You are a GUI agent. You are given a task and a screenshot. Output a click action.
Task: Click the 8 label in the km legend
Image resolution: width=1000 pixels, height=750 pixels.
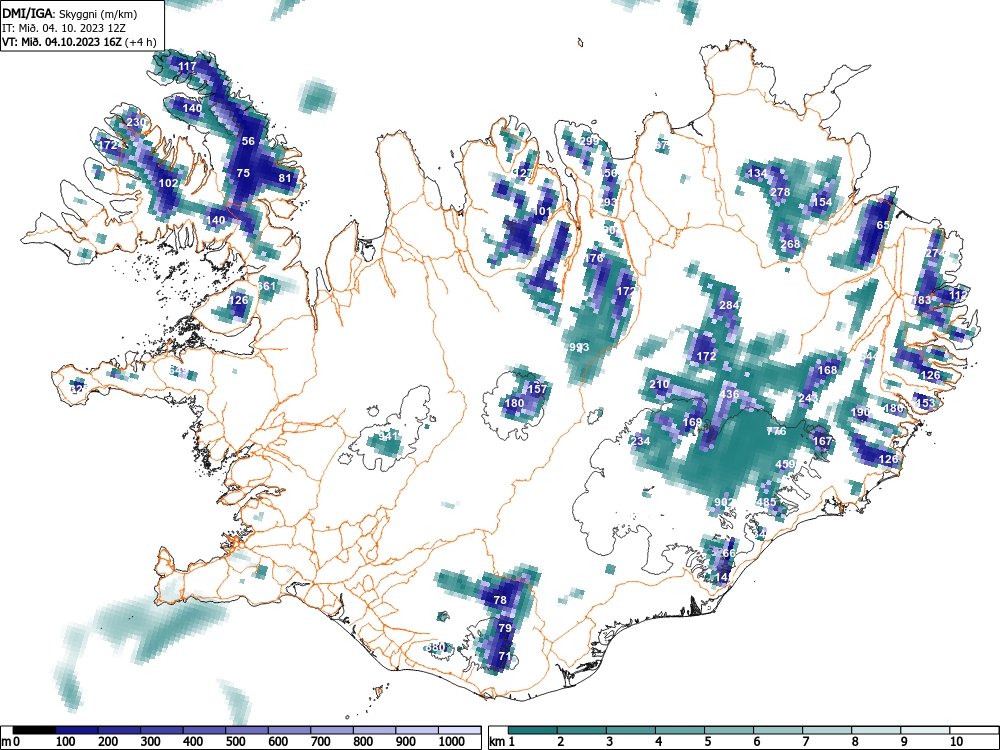pyautogui.click(x=855, y=742)
